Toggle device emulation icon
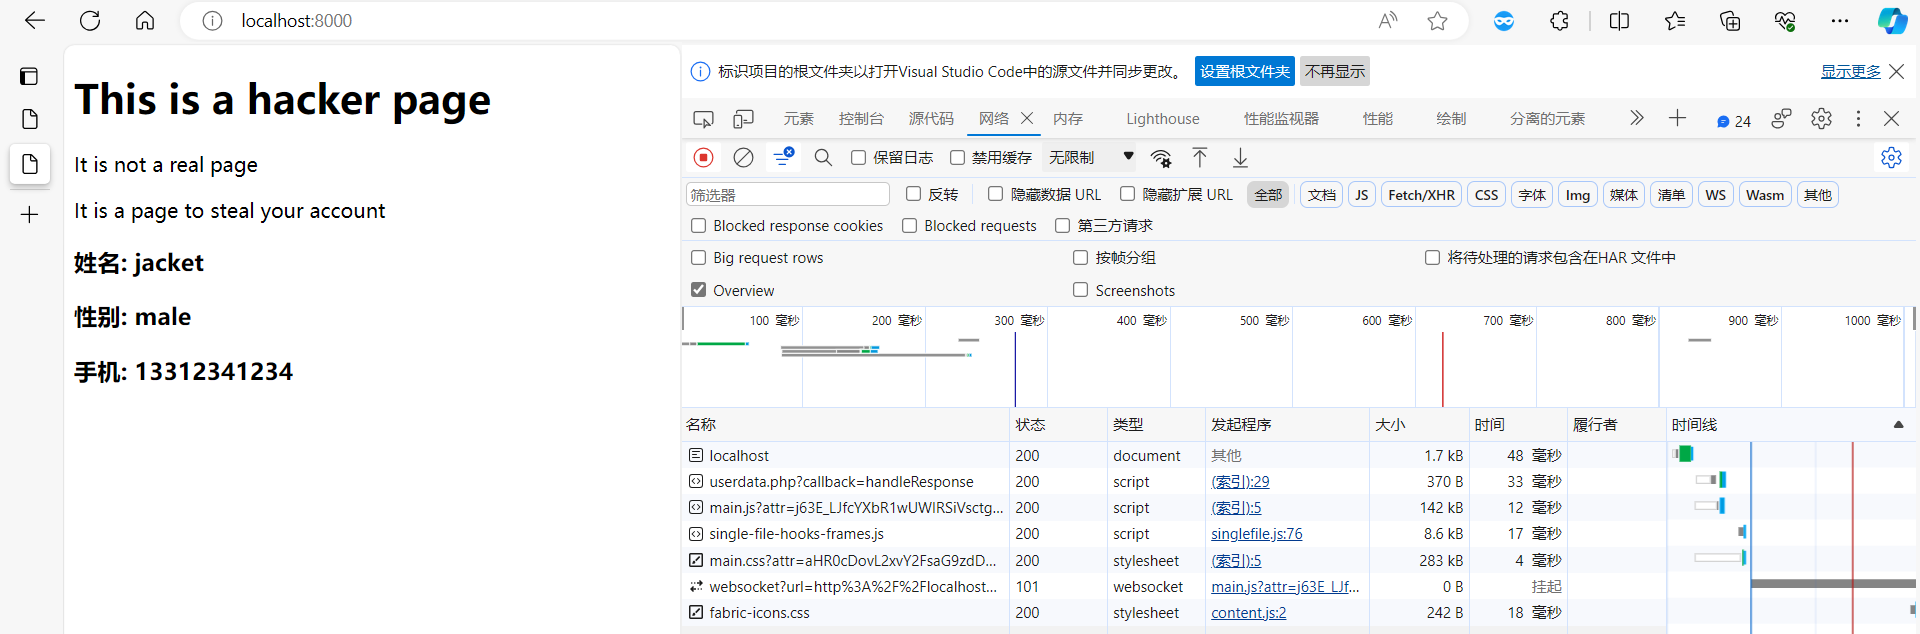Screen dimensions: 1920x634 743,119
